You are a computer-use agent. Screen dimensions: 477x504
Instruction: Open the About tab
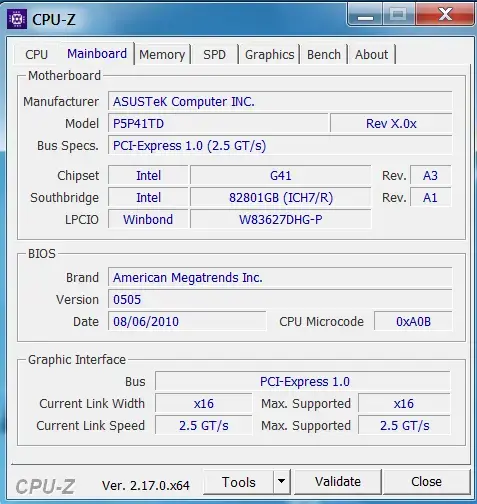pyautogui.click(x=371, y=55)
